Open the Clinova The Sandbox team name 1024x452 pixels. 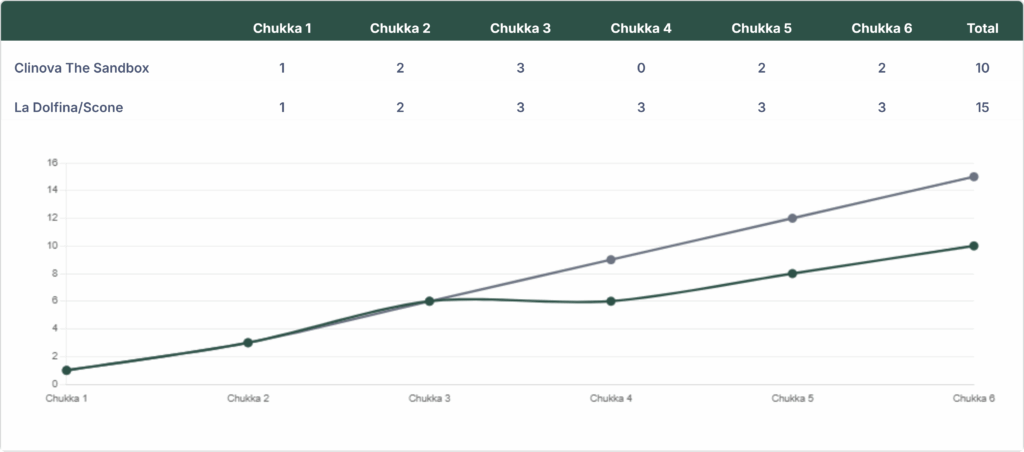pos(82,68)
